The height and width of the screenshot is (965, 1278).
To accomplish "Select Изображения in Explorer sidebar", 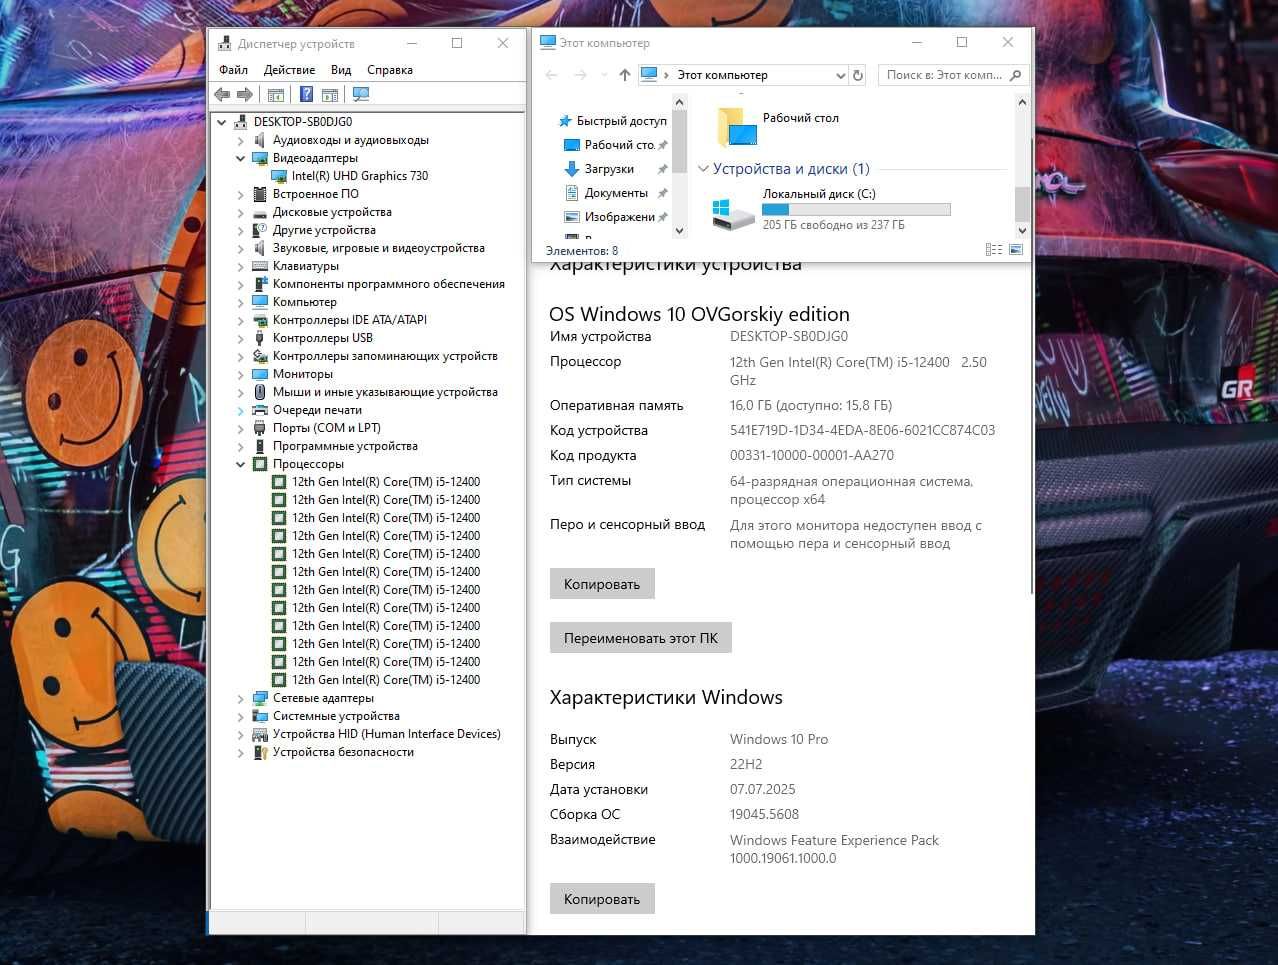I will pos(619,217).
